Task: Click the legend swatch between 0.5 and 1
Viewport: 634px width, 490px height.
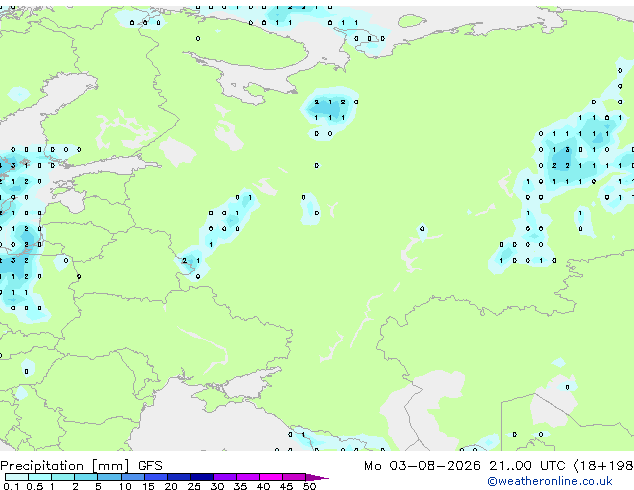Action: (x=40, y=477)
